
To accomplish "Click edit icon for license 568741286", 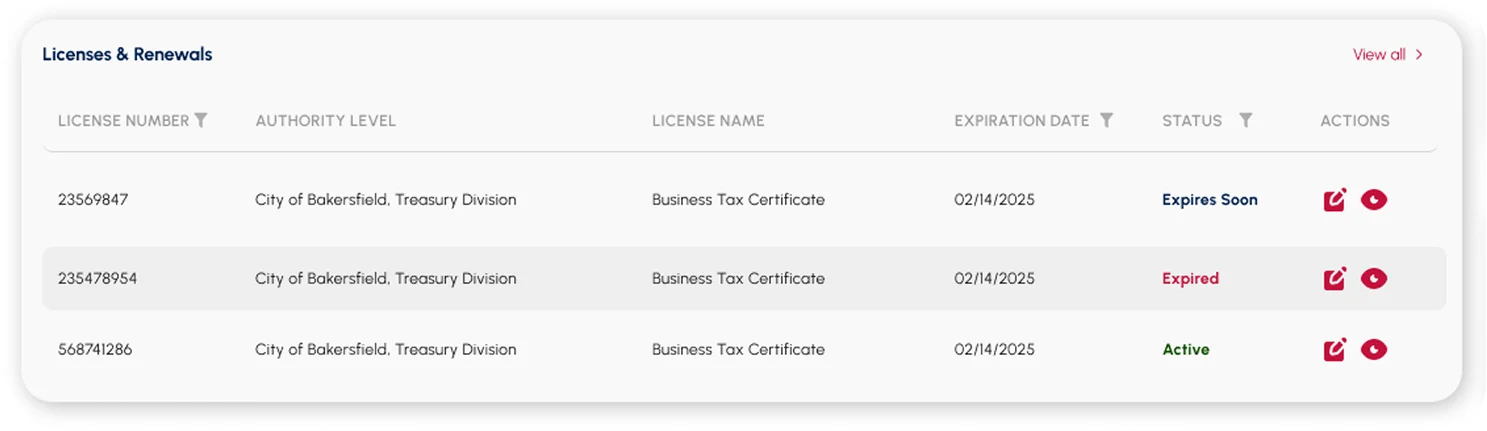I will pyautogui.click(x=1334, y=350).
